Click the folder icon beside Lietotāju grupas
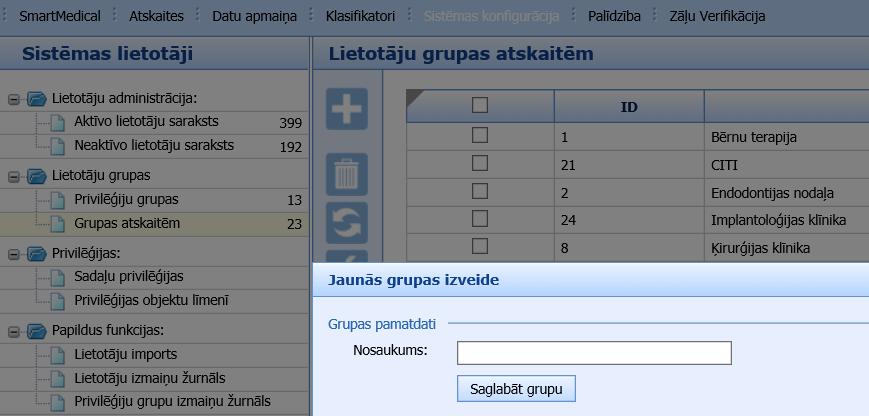Image resolution: width=869 pixels, height=416 pixels. tap(37, 175)
